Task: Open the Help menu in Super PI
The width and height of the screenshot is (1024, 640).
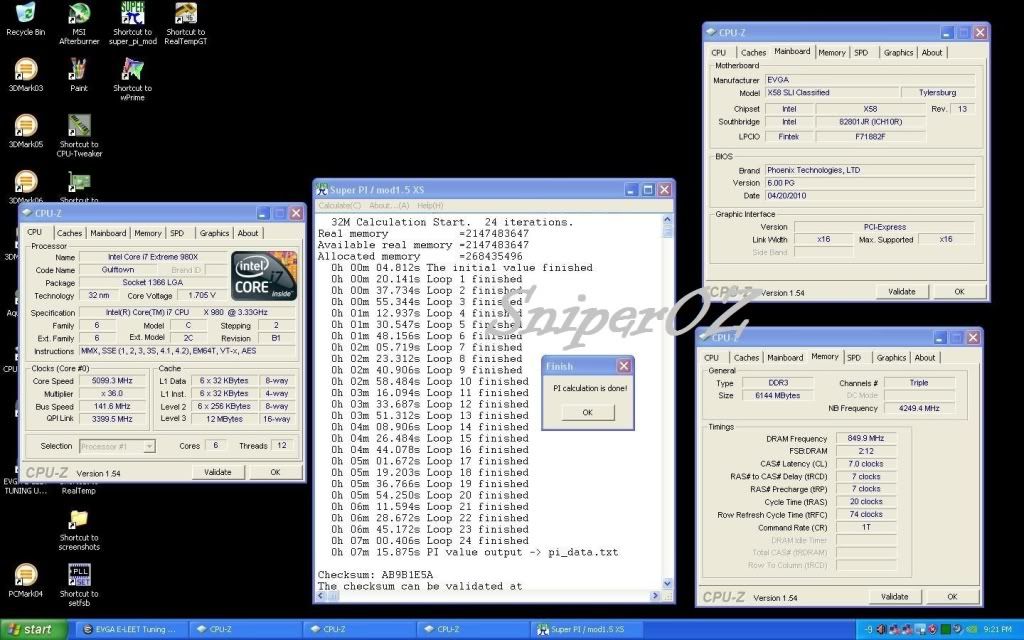Action: (x=430, y=205)
